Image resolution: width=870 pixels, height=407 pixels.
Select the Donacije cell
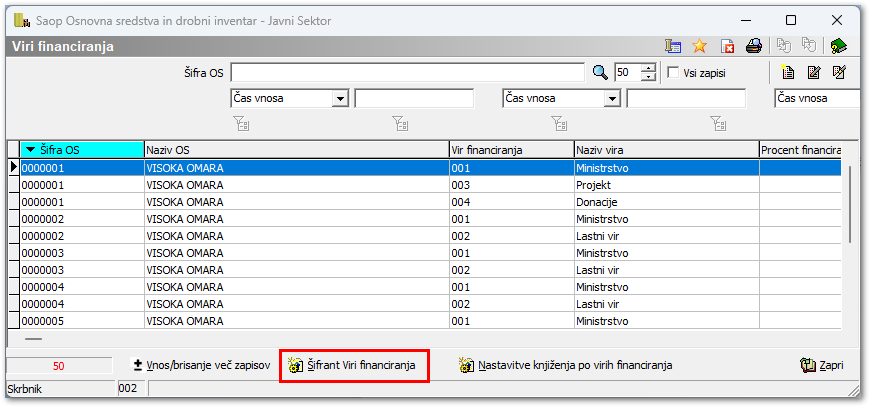point(666,202)
